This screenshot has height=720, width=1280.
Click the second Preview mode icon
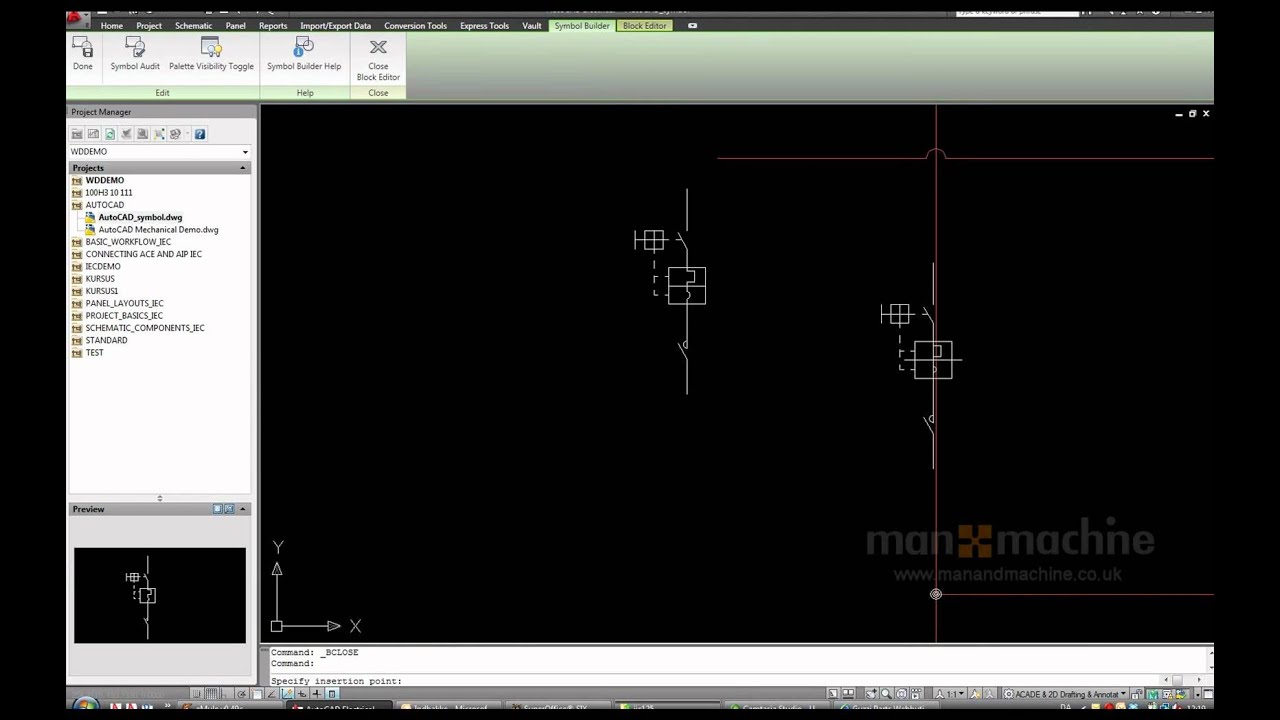click(x=228, y=509)
